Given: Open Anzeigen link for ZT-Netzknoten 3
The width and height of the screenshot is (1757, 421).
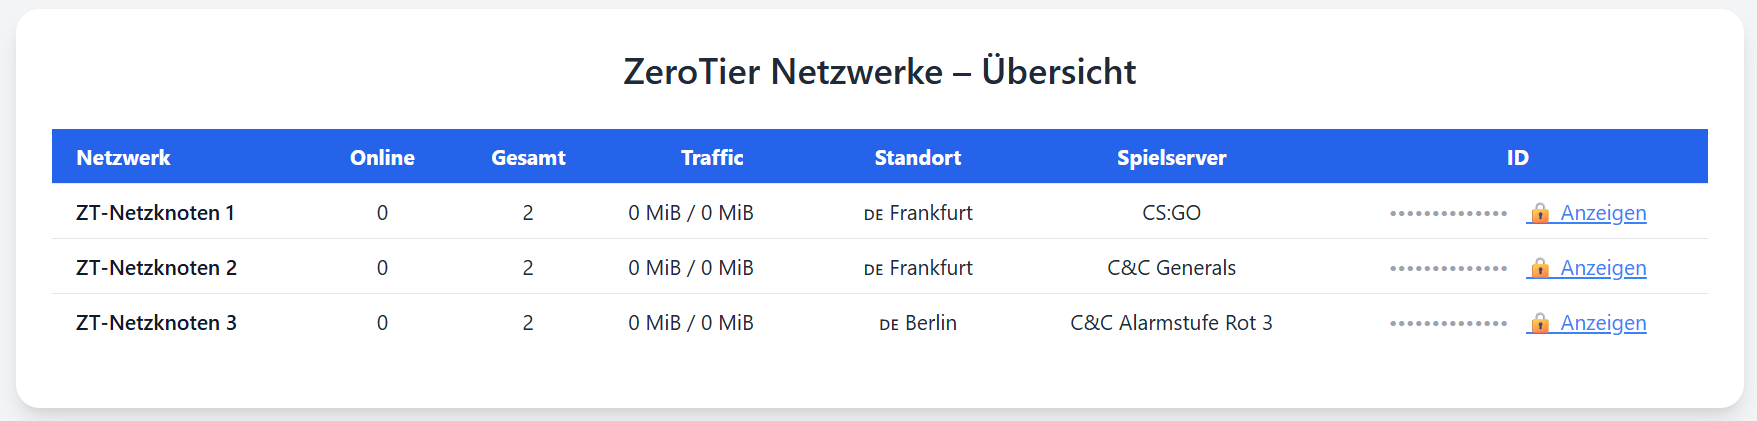Looking at the screenshot, I should 1603,323.
